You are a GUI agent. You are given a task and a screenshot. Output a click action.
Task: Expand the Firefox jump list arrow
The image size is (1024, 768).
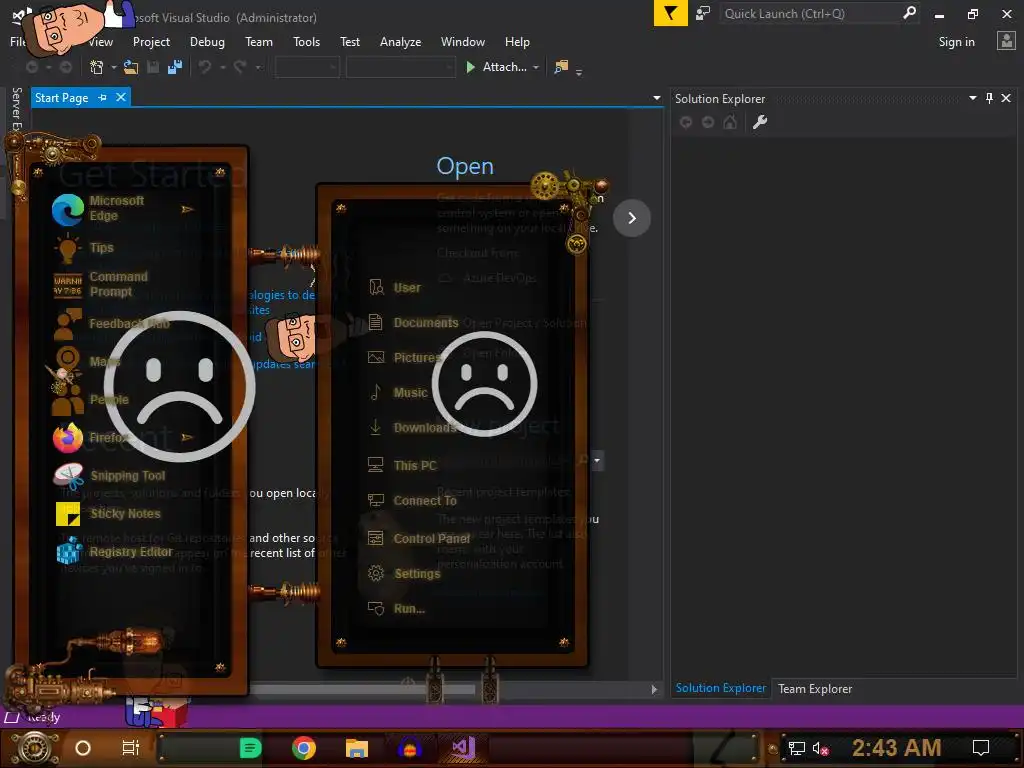(187, 437)
